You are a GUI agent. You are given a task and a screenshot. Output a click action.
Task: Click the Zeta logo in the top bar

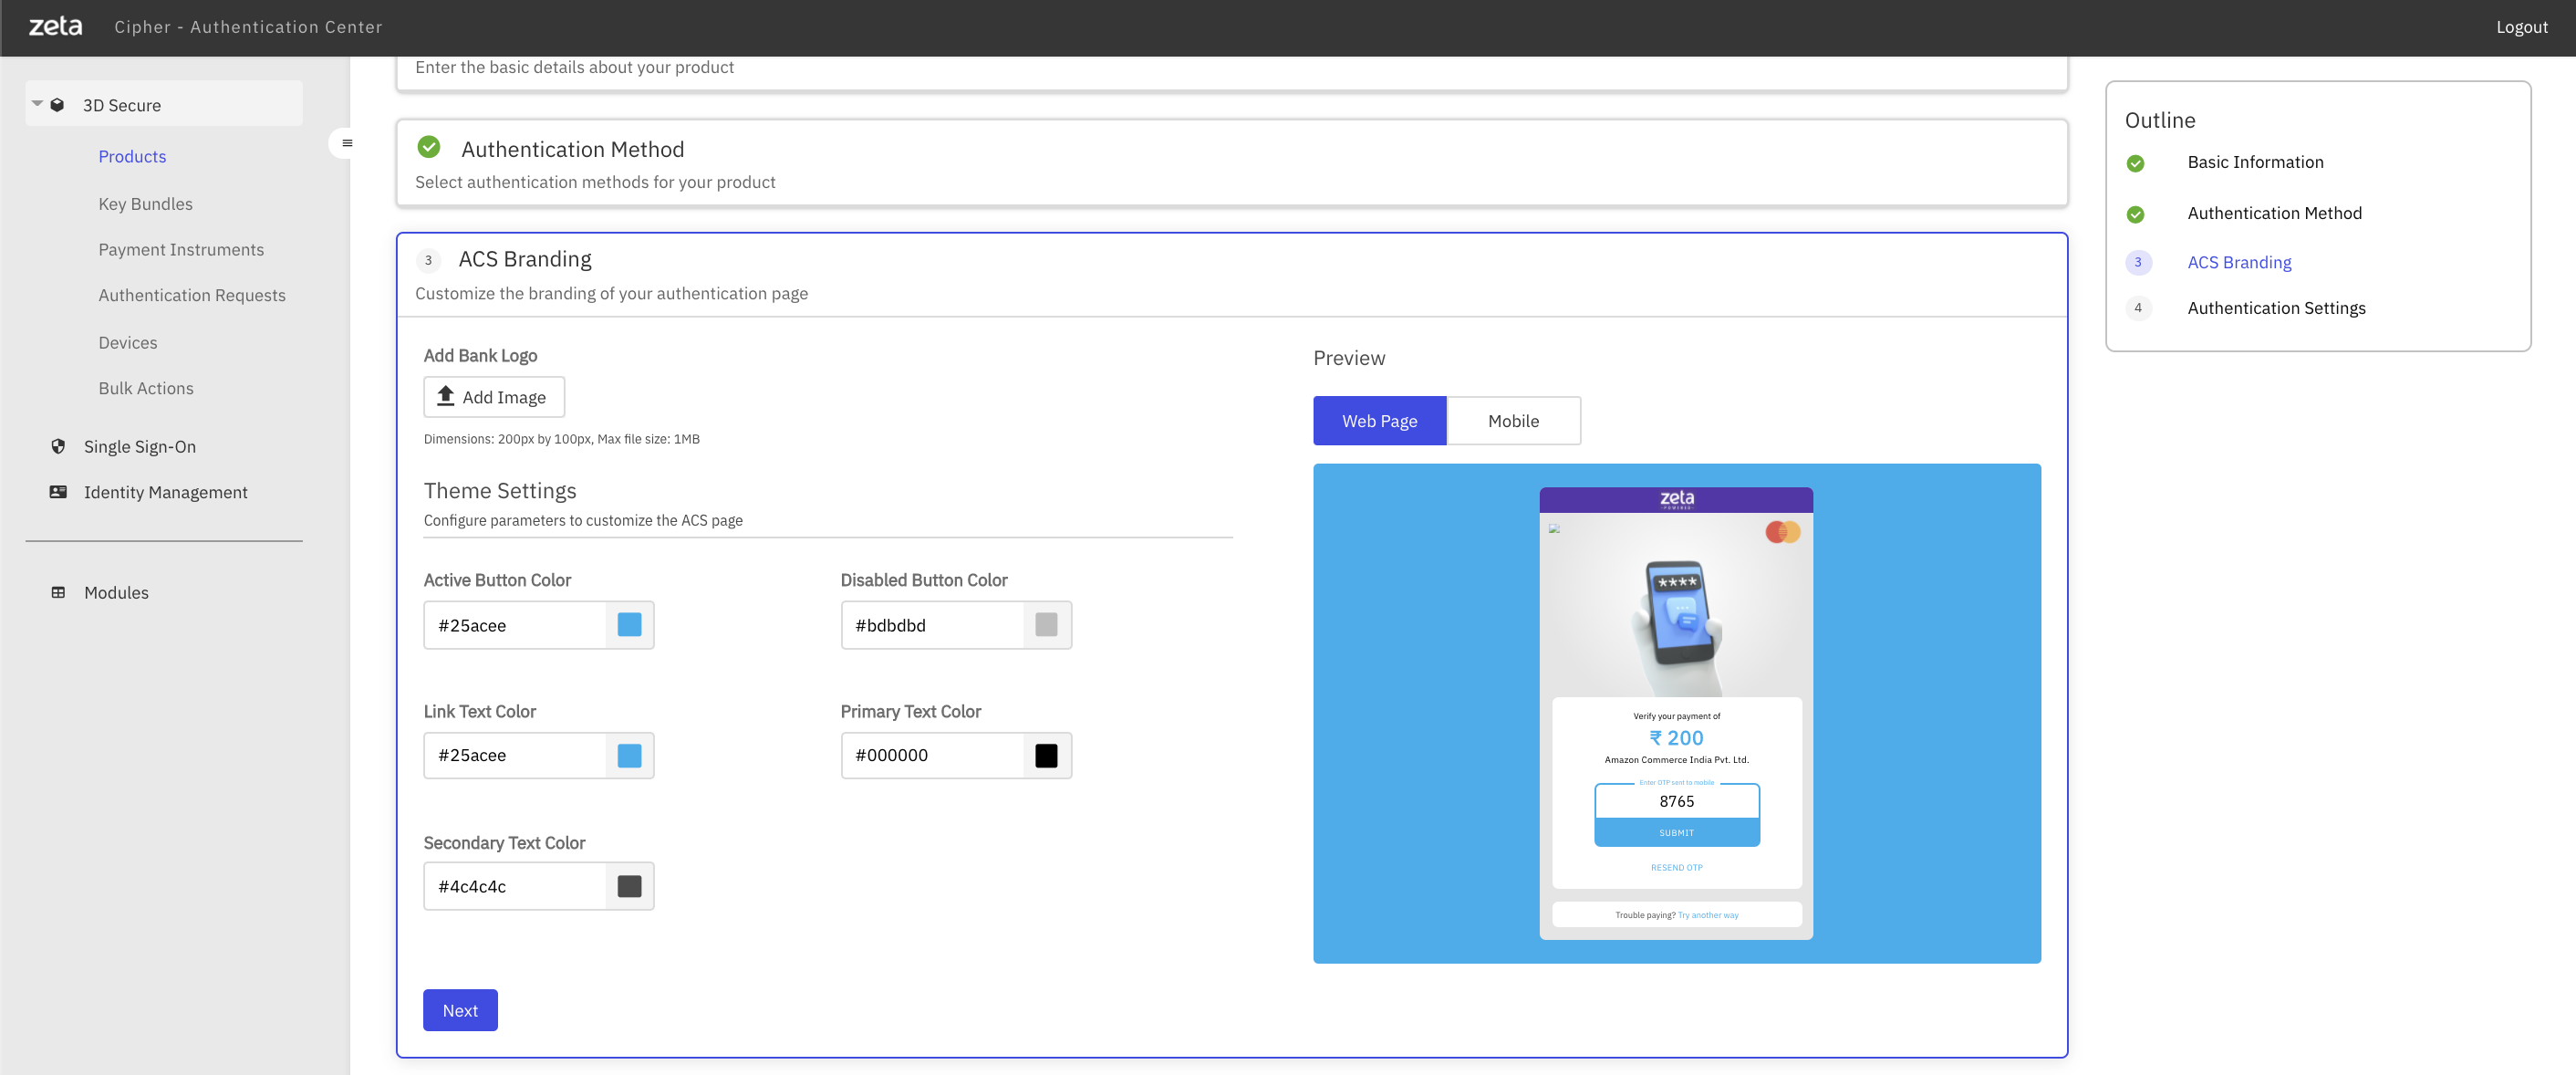[55, 26]
